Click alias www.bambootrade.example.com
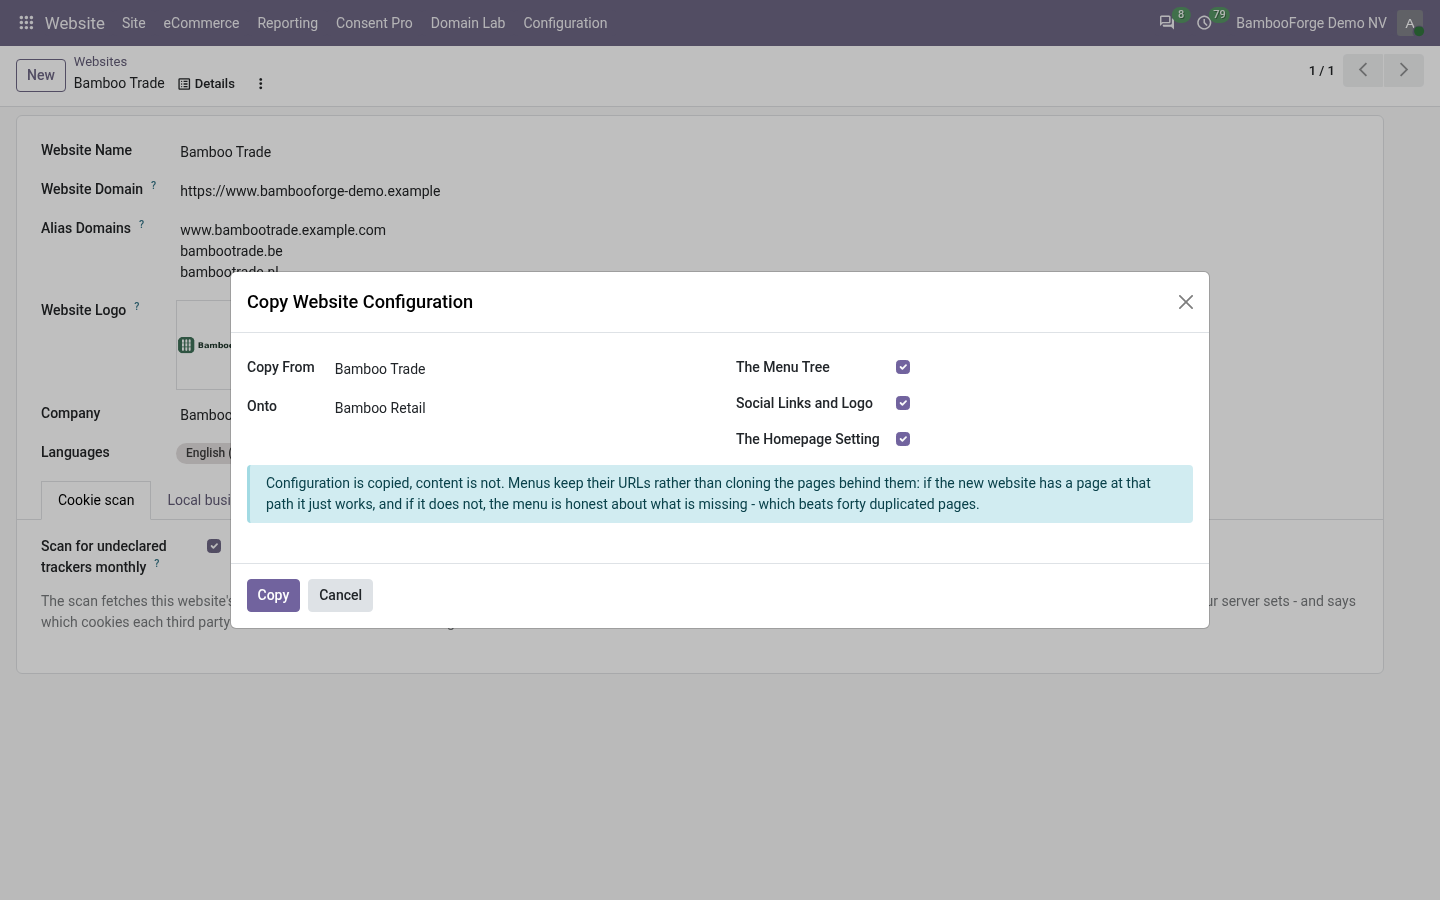 [283, 230]
